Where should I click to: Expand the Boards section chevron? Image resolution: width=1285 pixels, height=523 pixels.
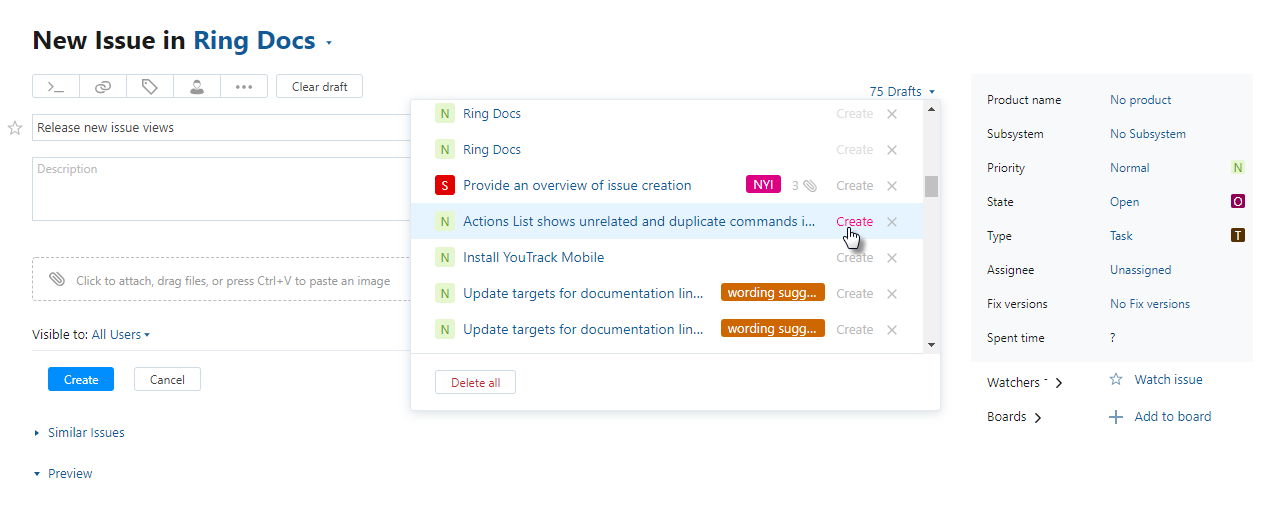1038,418
